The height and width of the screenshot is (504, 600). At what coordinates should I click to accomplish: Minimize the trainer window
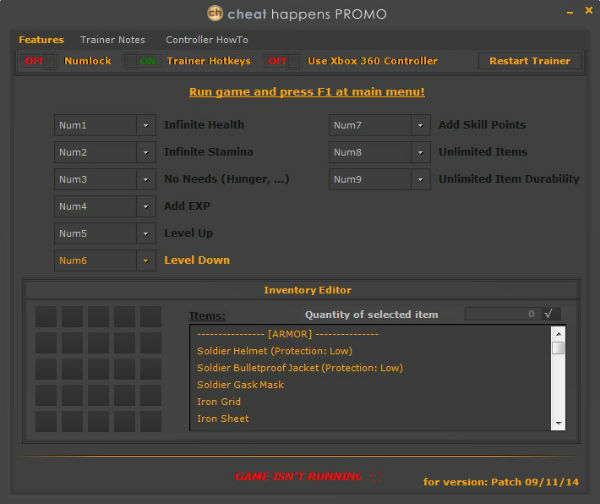point(570,13)
